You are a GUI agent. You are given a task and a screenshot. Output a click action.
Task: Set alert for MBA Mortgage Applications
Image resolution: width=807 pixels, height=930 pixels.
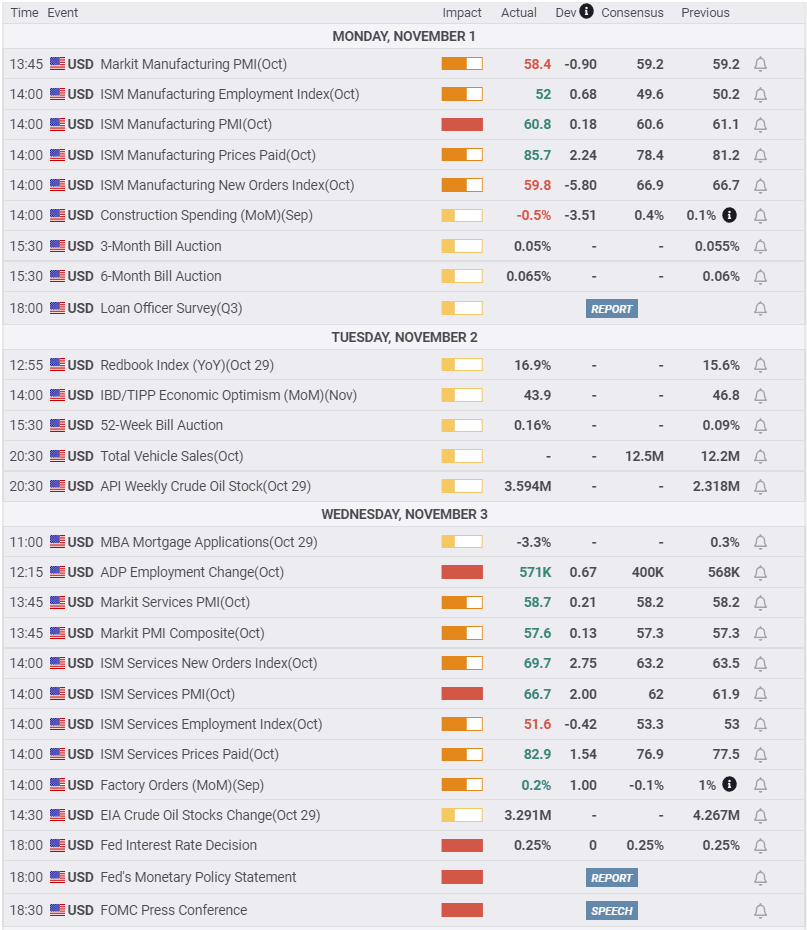pyautogui.click(x=760, y=542)
